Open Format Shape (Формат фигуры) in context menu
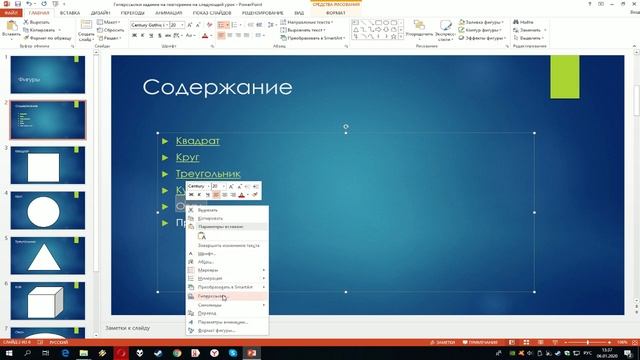Viewport: 640px width, 360px height. pos(227,331)
